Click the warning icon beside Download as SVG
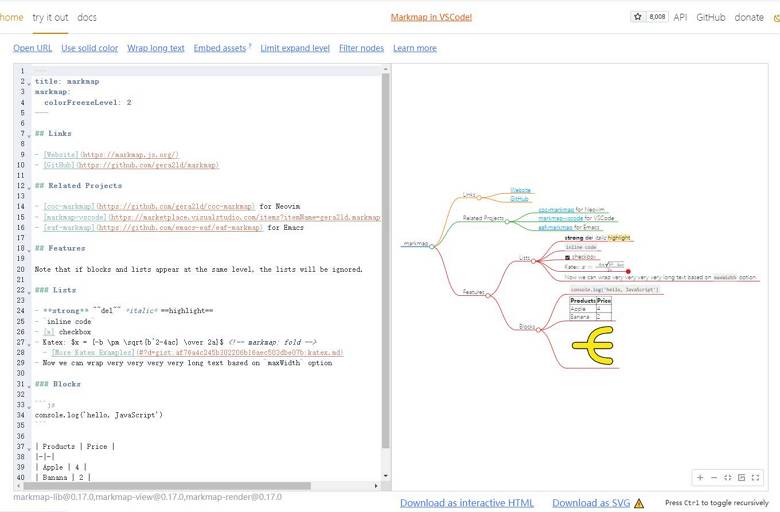The width and height of the screenshot is (780, 512). 639,503
